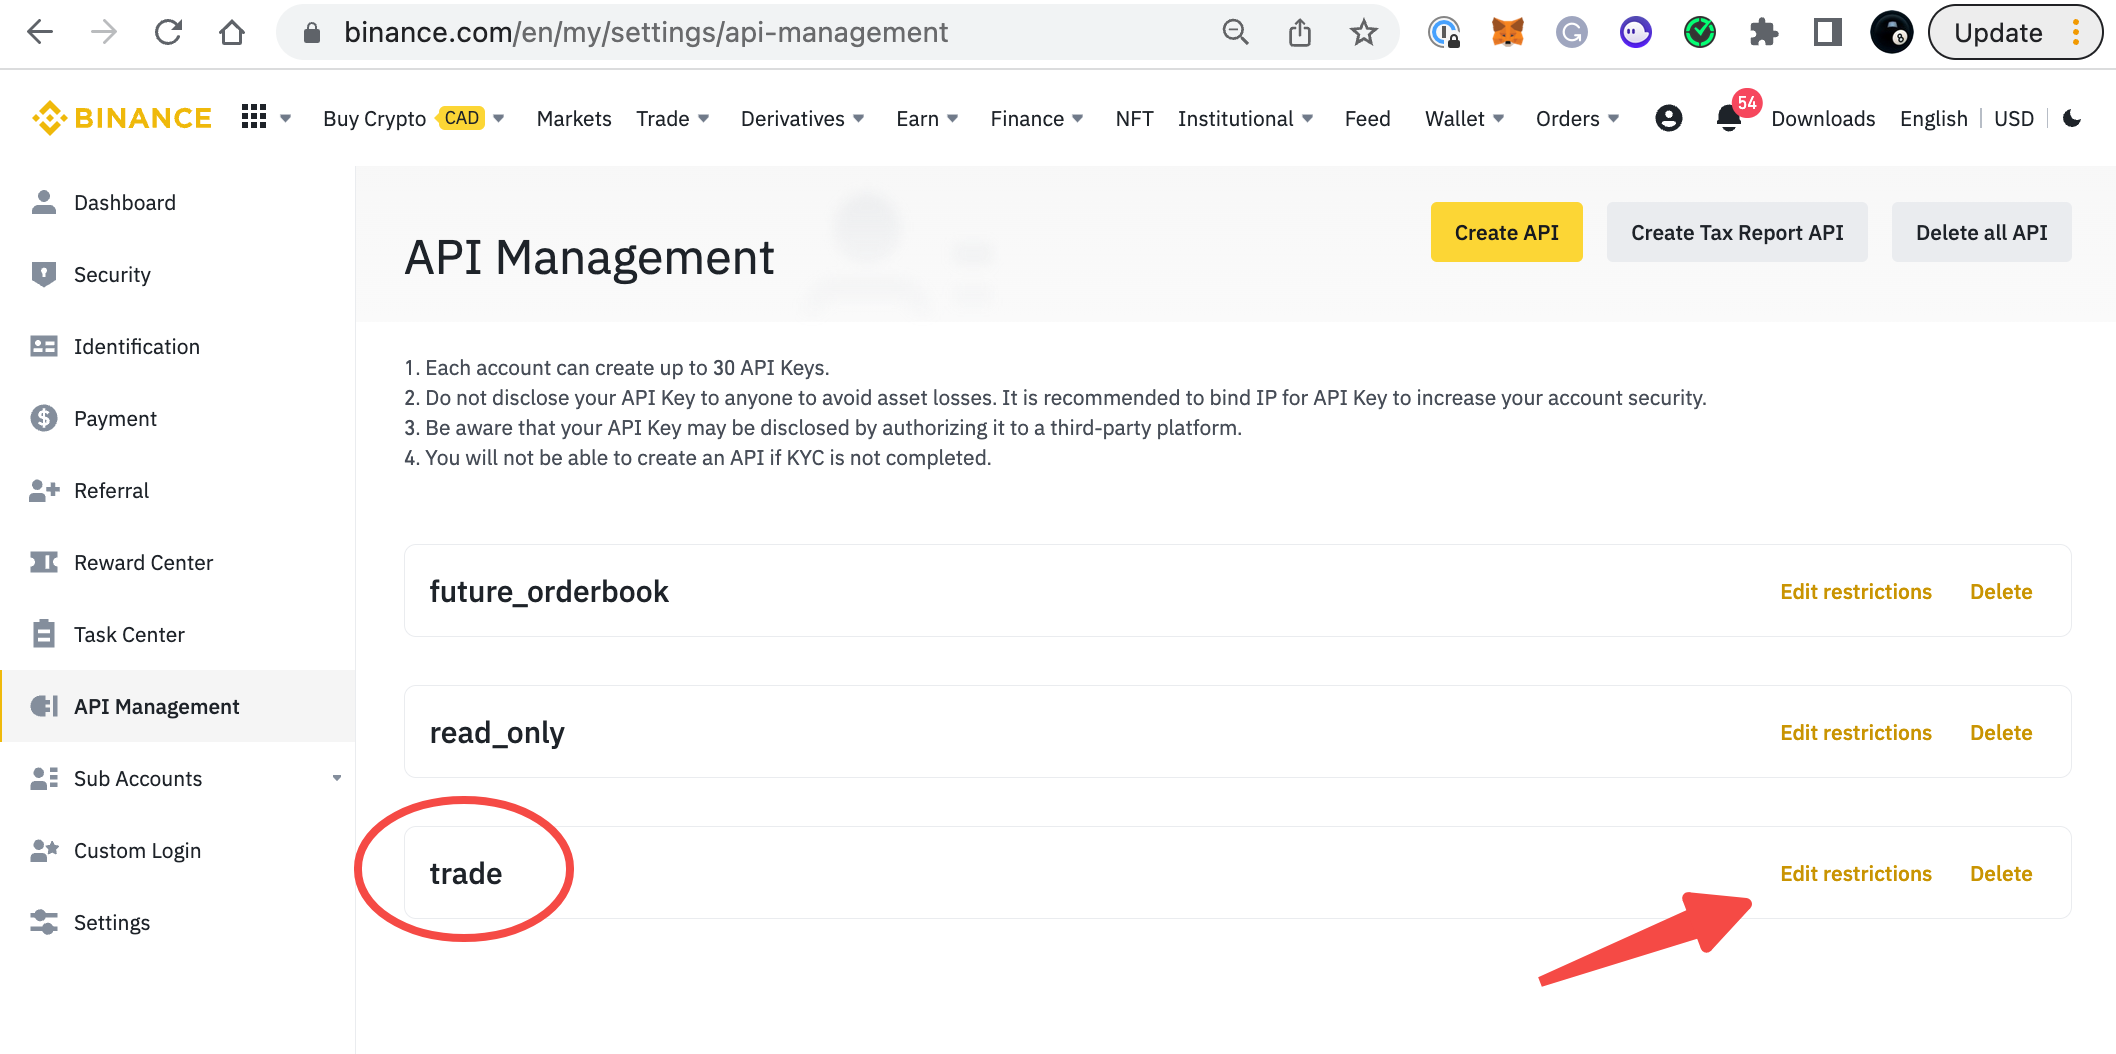
Task: Open the apps grid menu icon
Action: [x=254, y=118]
